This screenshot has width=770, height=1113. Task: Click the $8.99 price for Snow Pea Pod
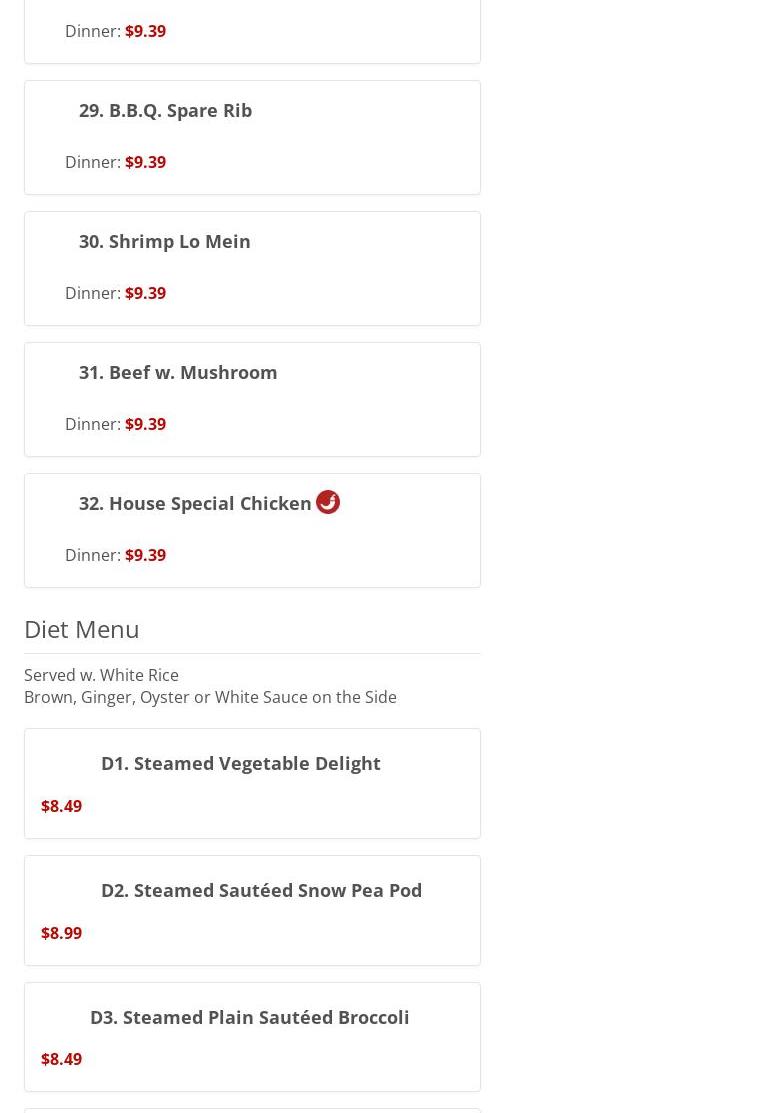tap(61, 933)
